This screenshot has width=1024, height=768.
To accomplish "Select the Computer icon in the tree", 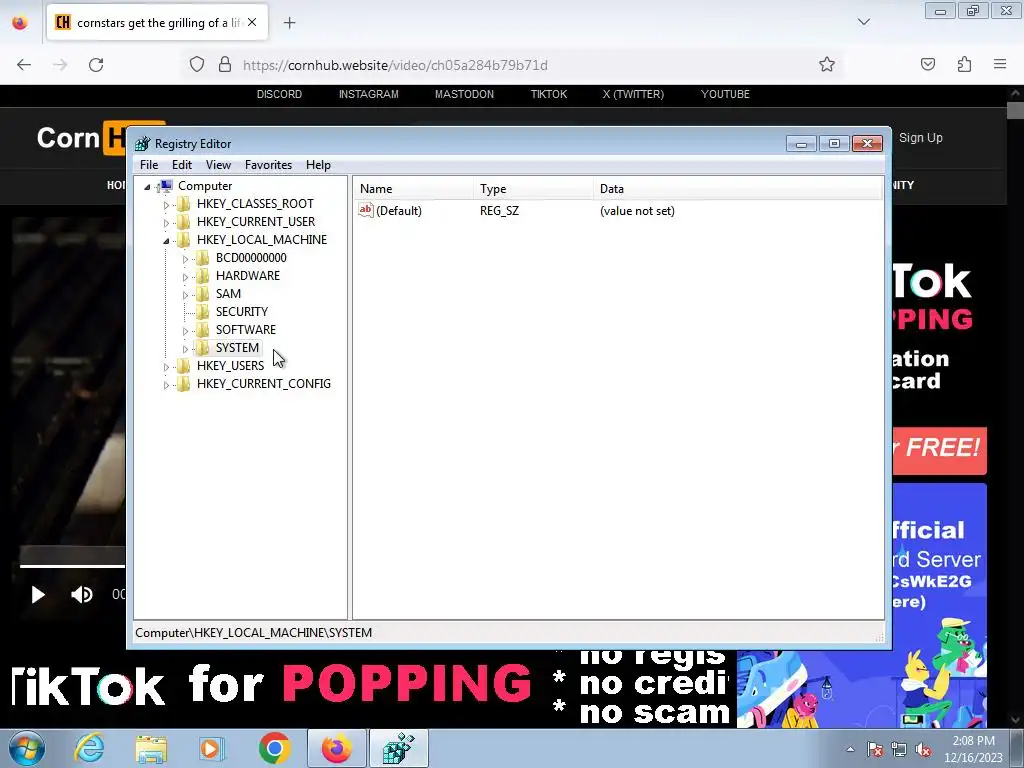I will click(166, 186).
